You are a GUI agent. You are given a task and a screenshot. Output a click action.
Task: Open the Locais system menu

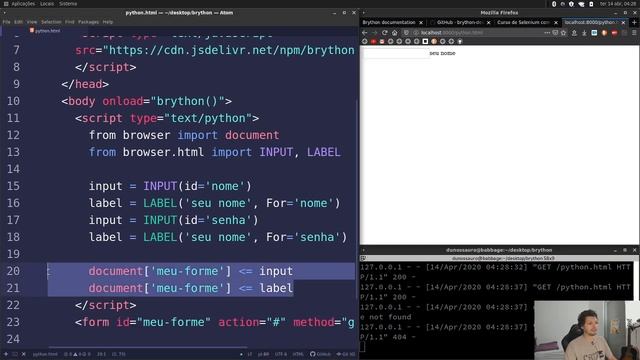[x=47, y=4]
